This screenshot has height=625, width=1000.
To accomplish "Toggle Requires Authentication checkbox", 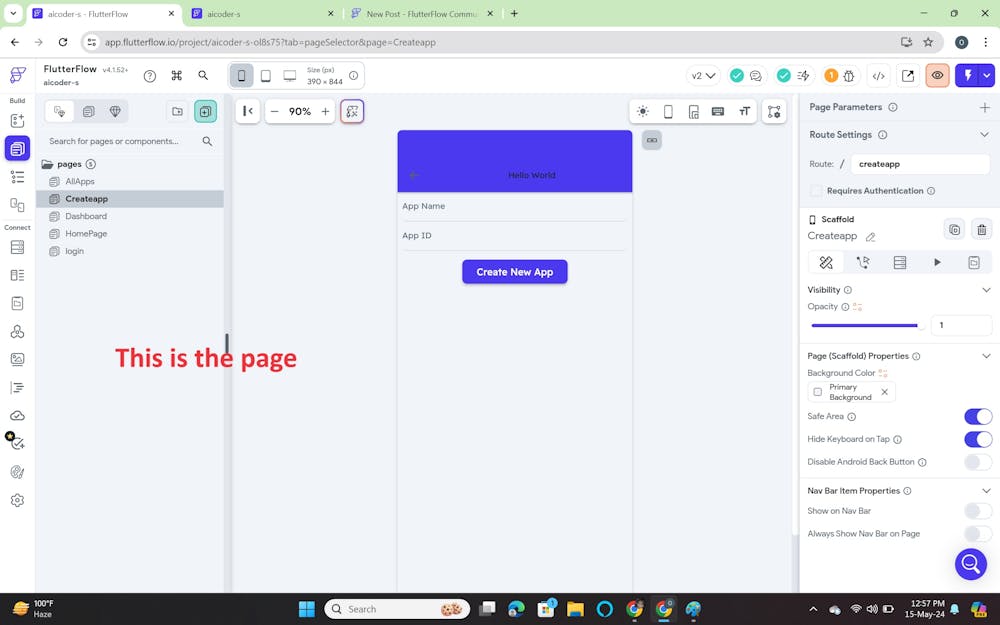I will point(816,191).
